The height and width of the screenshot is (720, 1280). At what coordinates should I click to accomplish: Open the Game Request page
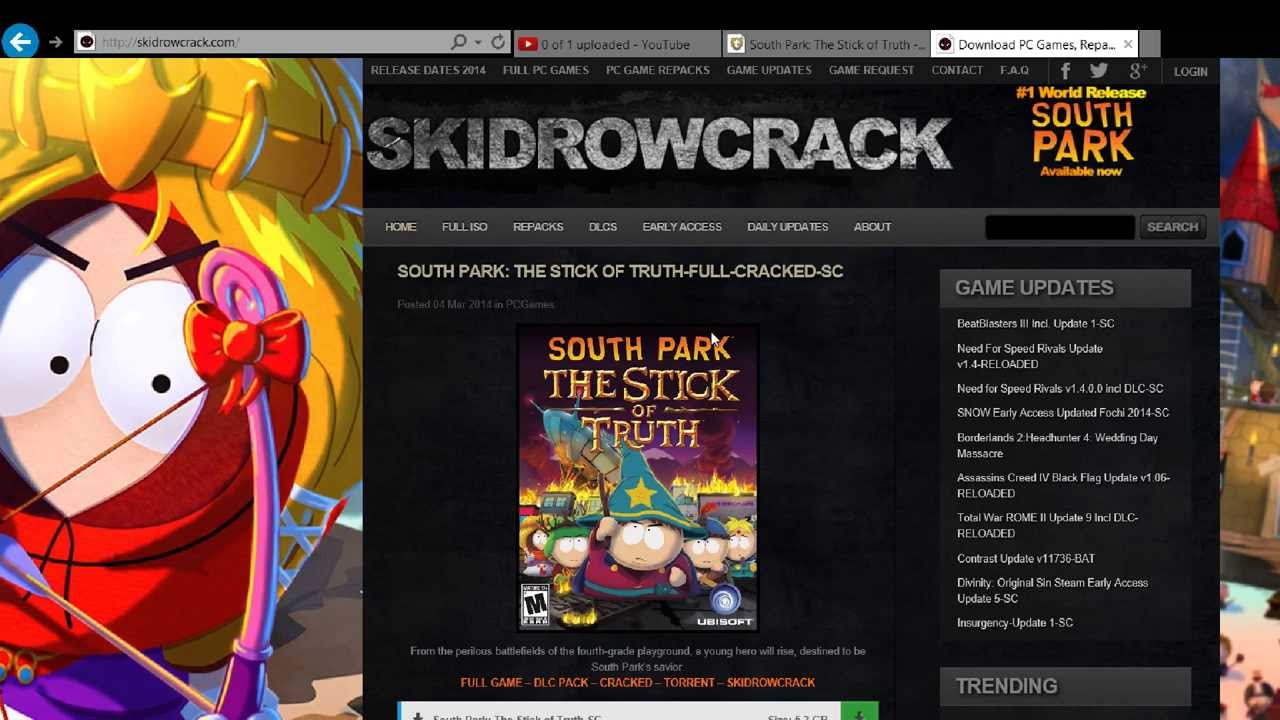871,70
